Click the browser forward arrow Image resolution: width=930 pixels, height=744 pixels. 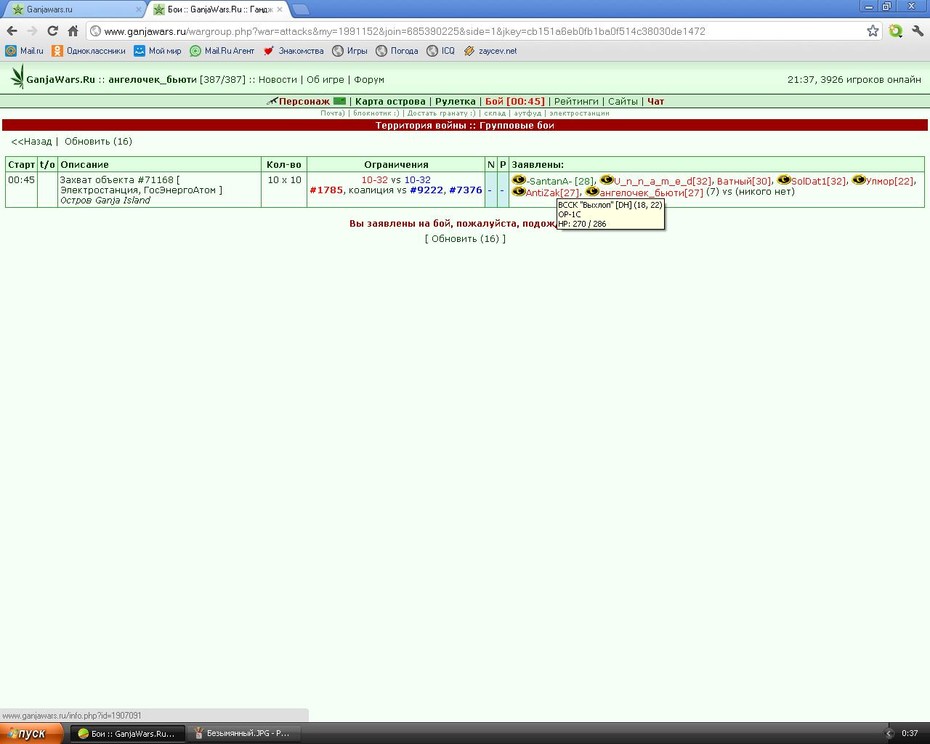click(x=32, y=31)
